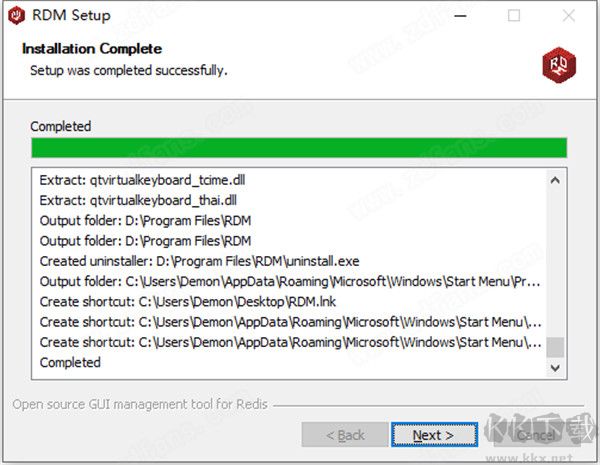600x465 pixels.
Task: Select the qtvirtualkeyboard_tcime.dll extract line
Action: 143,180
